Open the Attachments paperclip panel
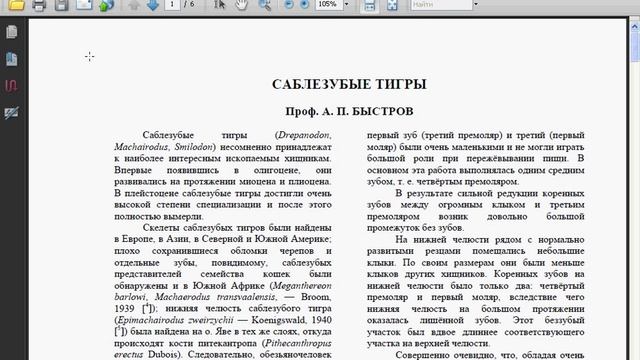 click(11, 86)
